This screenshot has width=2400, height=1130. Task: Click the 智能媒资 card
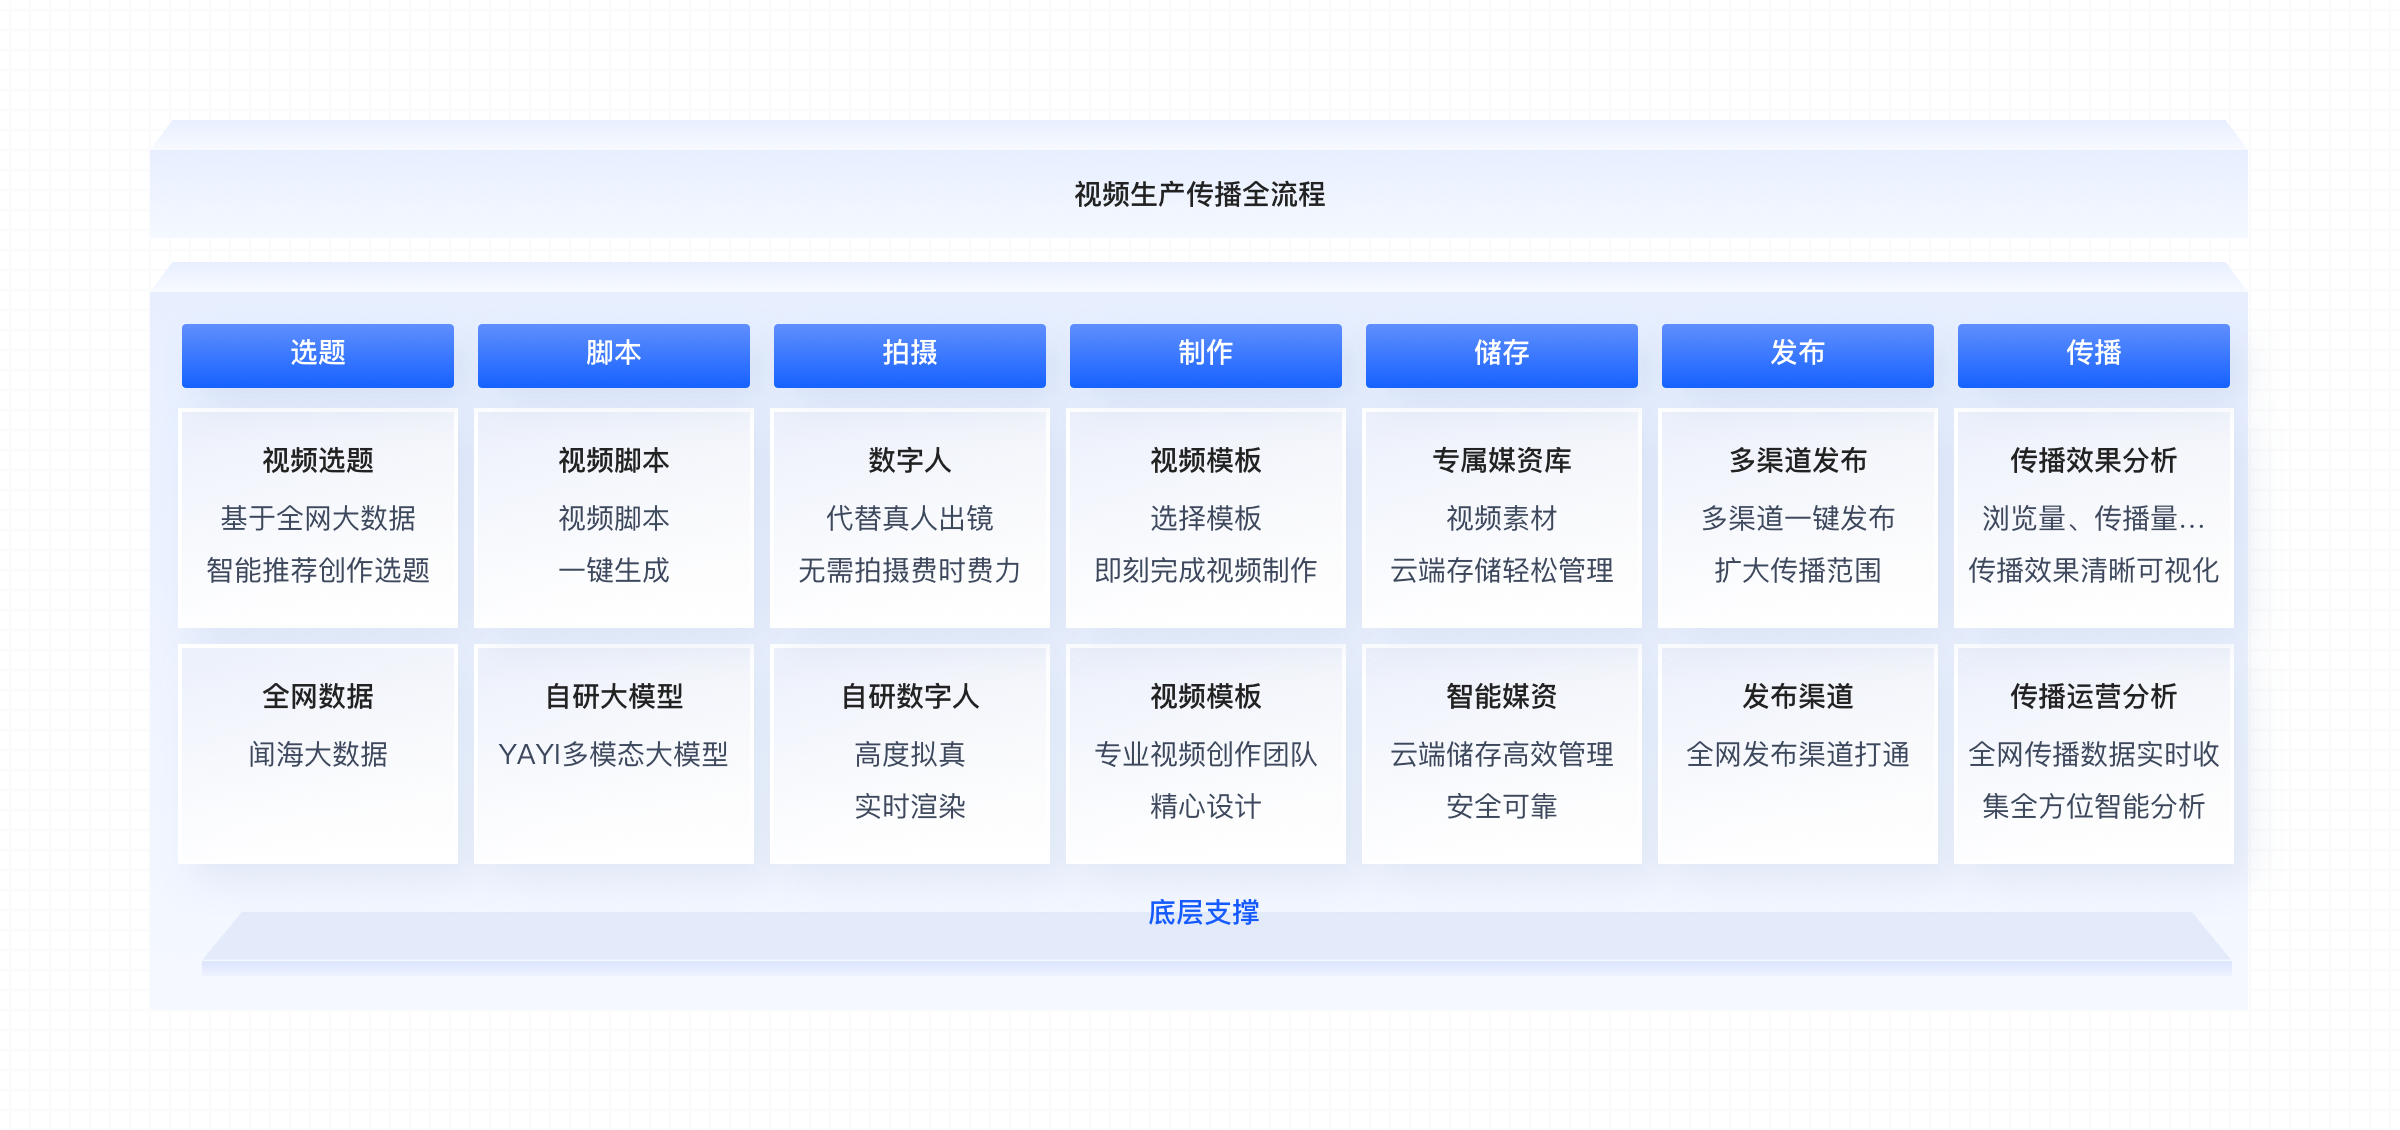click(1501, 753)
